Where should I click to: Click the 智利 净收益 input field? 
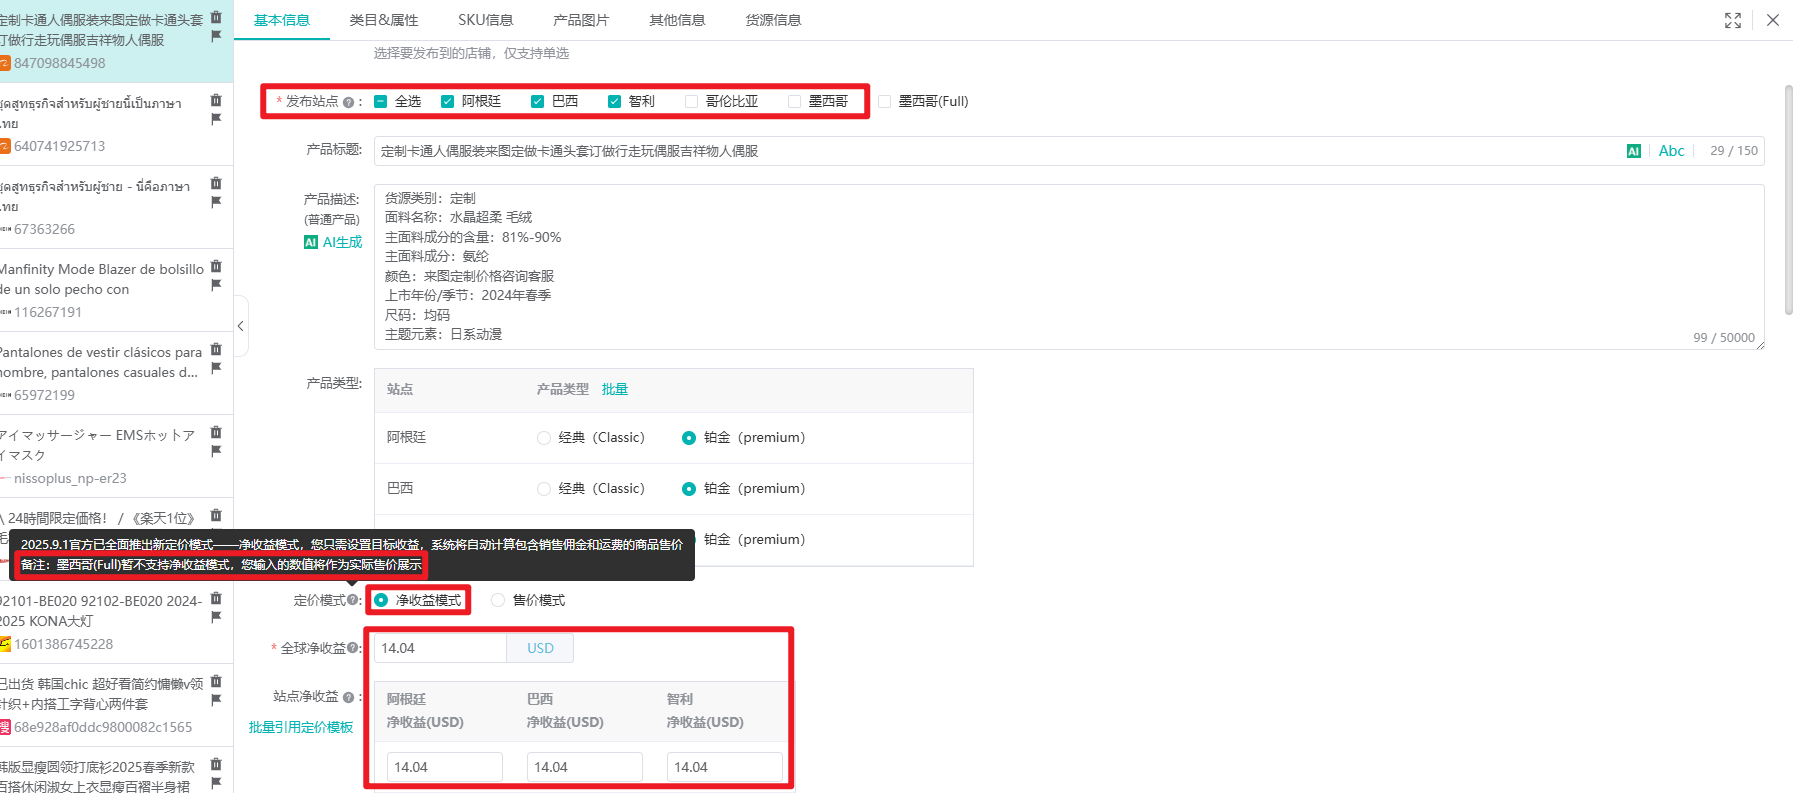pos(725,767)
